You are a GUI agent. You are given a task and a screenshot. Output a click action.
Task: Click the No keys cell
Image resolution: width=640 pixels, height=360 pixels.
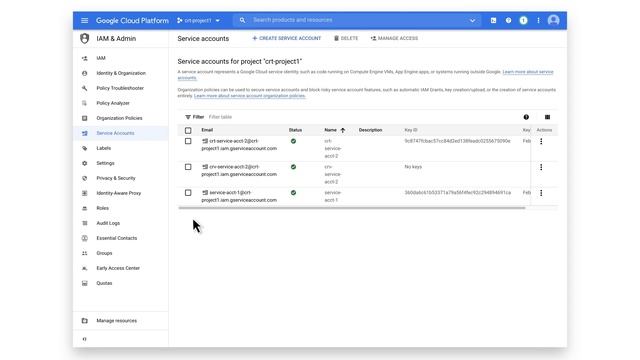[x=413, y=167]
